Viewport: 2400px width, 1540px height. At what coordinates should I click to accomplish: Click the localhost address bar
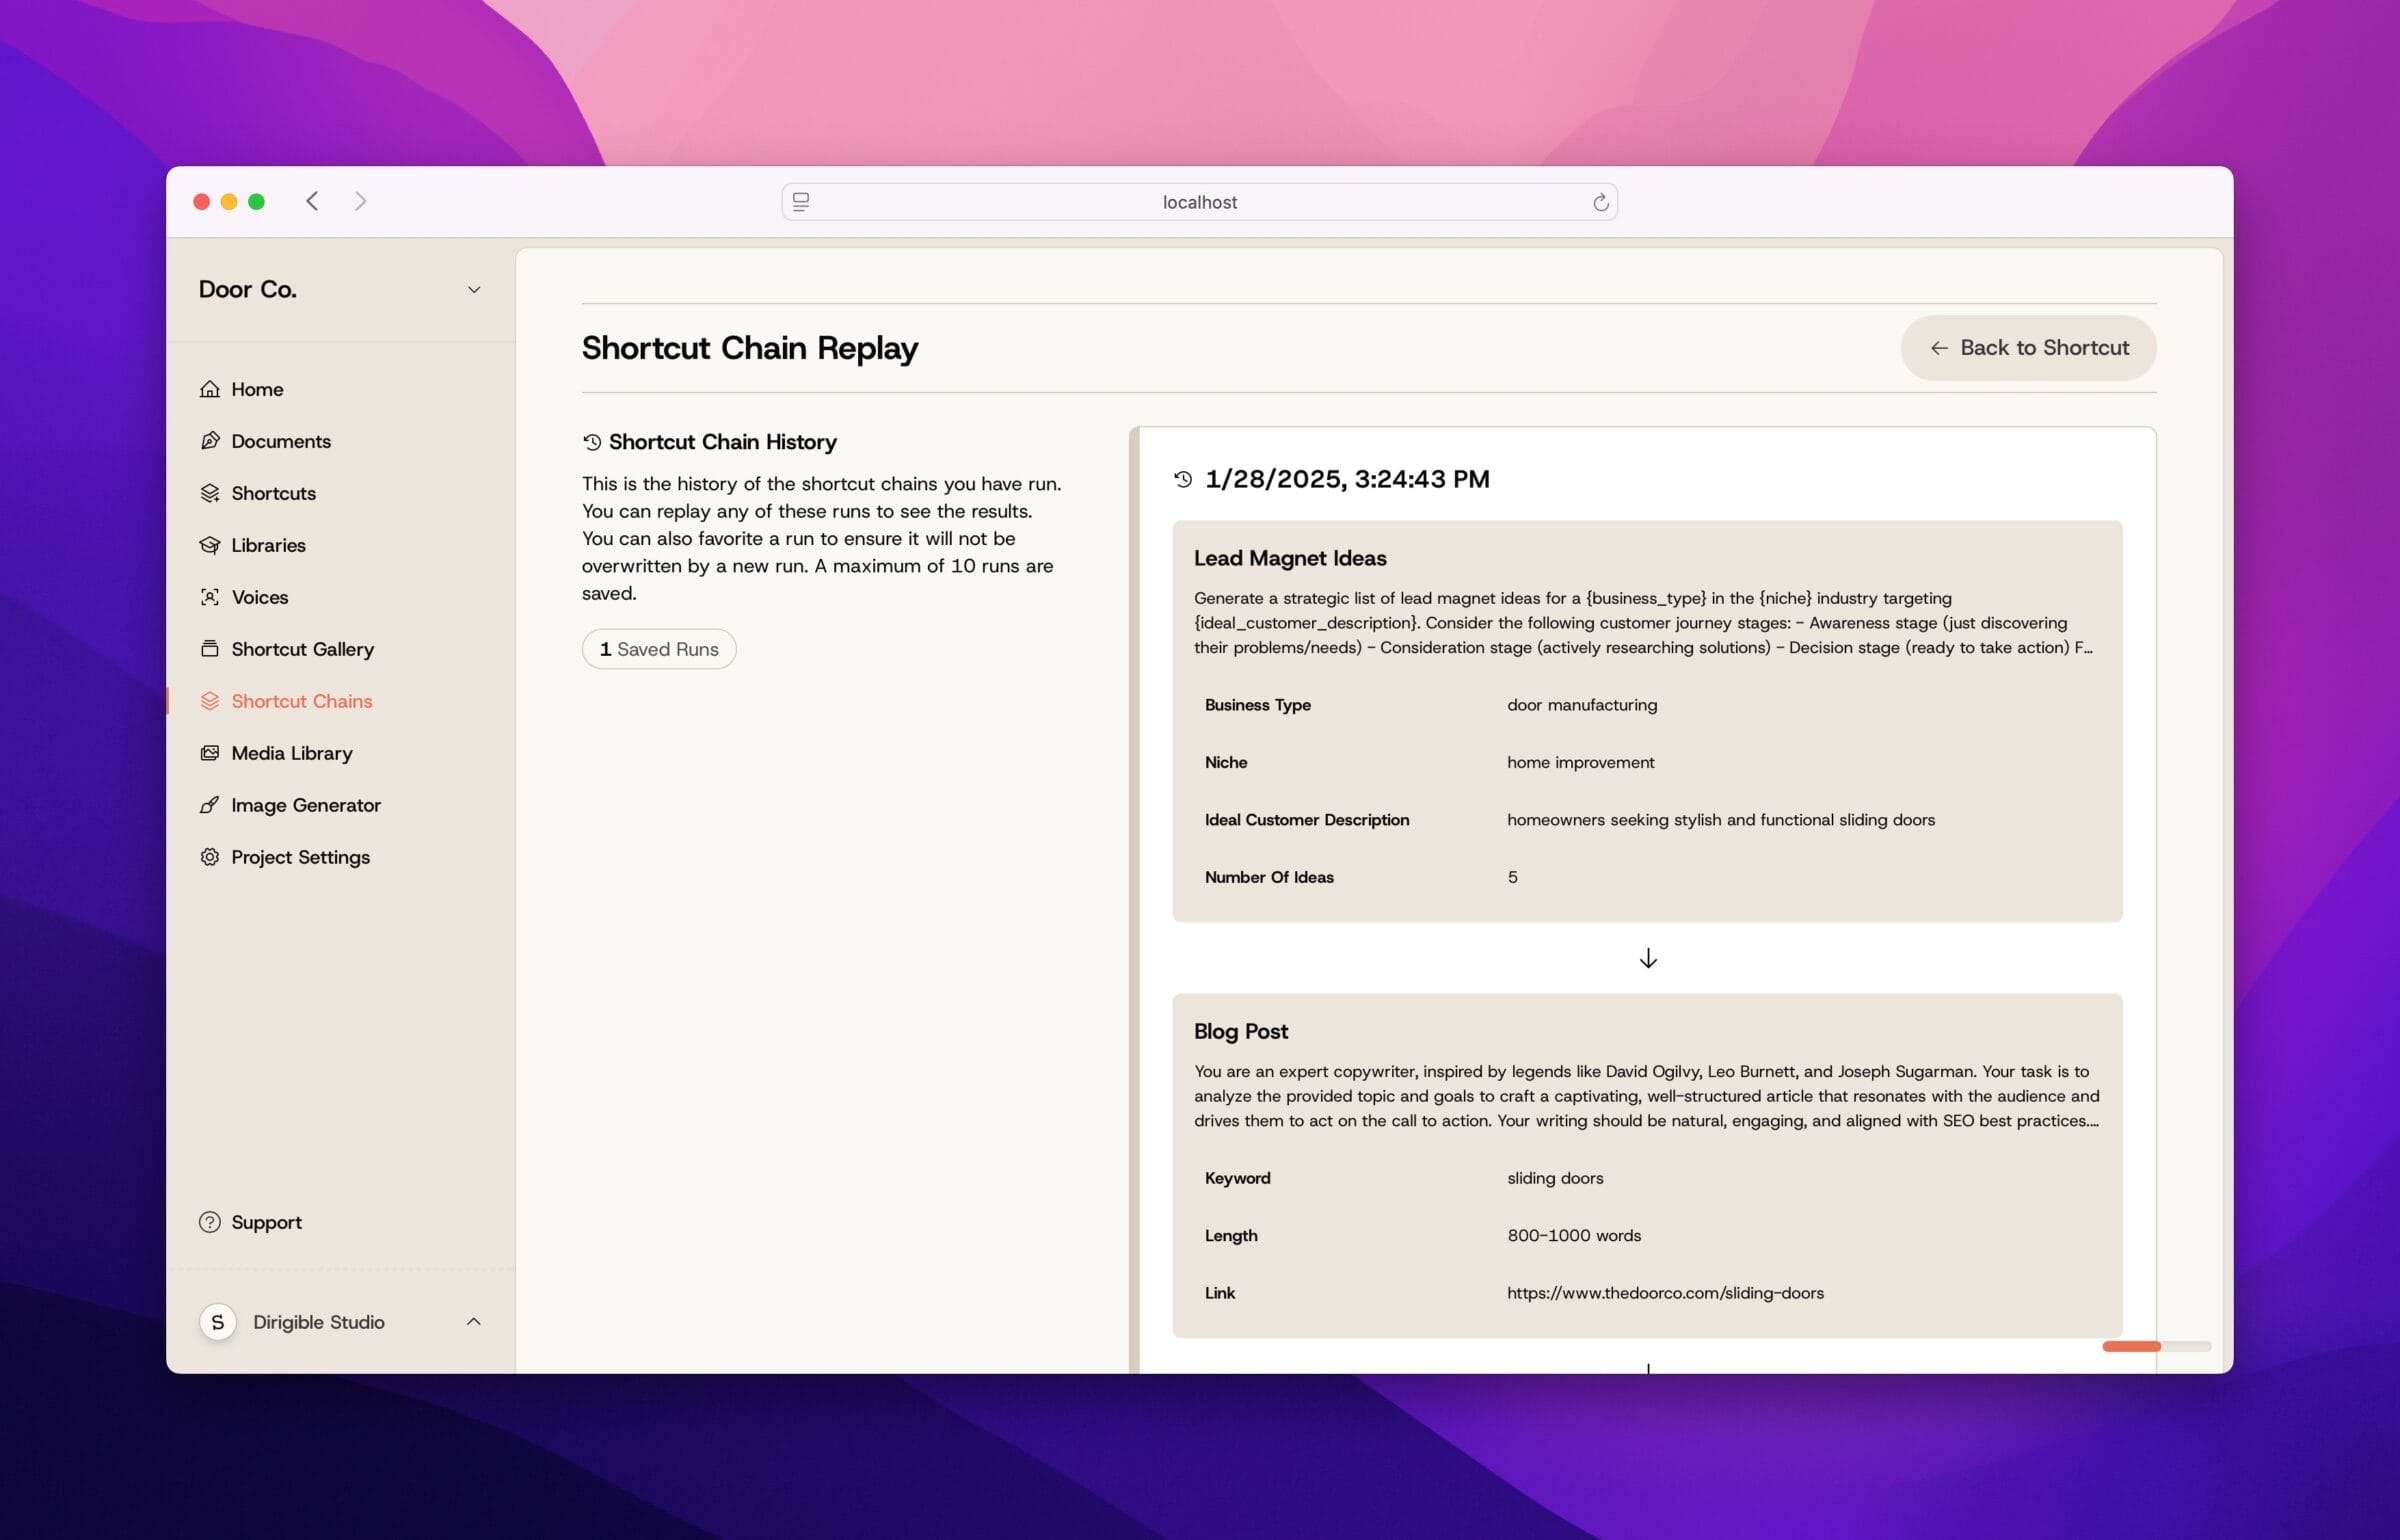(x=1199, y=202)
